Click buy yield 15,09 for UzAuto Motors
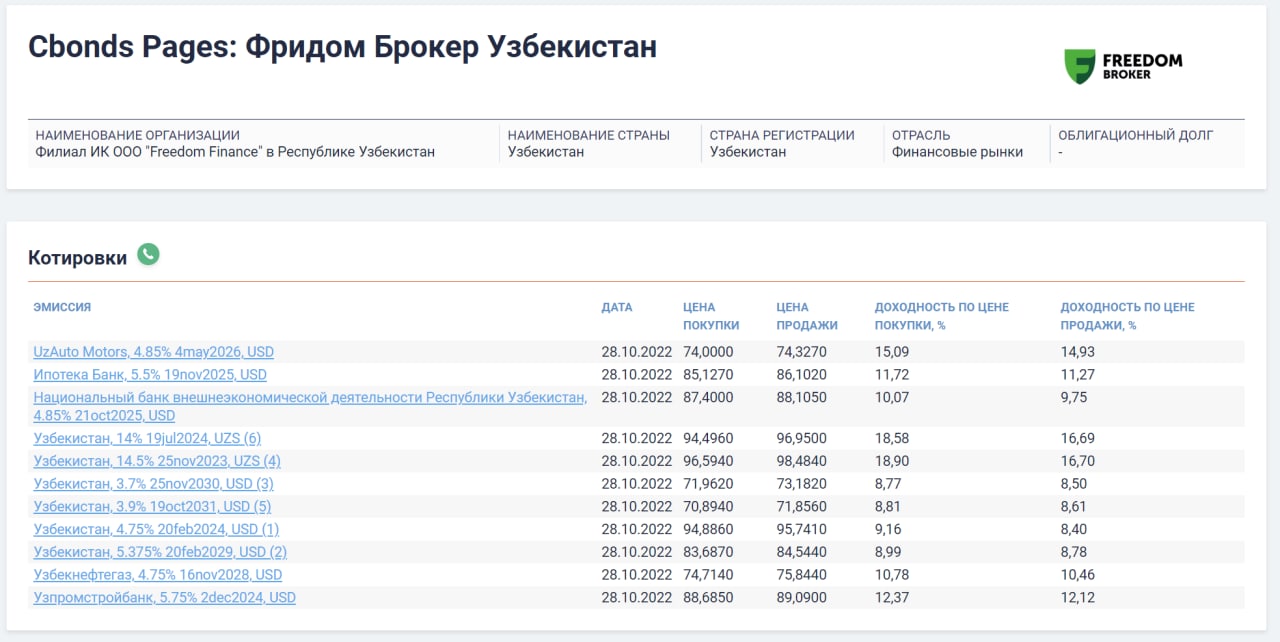This screenshot has width=1280, height=642. click(x=892, y=352)
